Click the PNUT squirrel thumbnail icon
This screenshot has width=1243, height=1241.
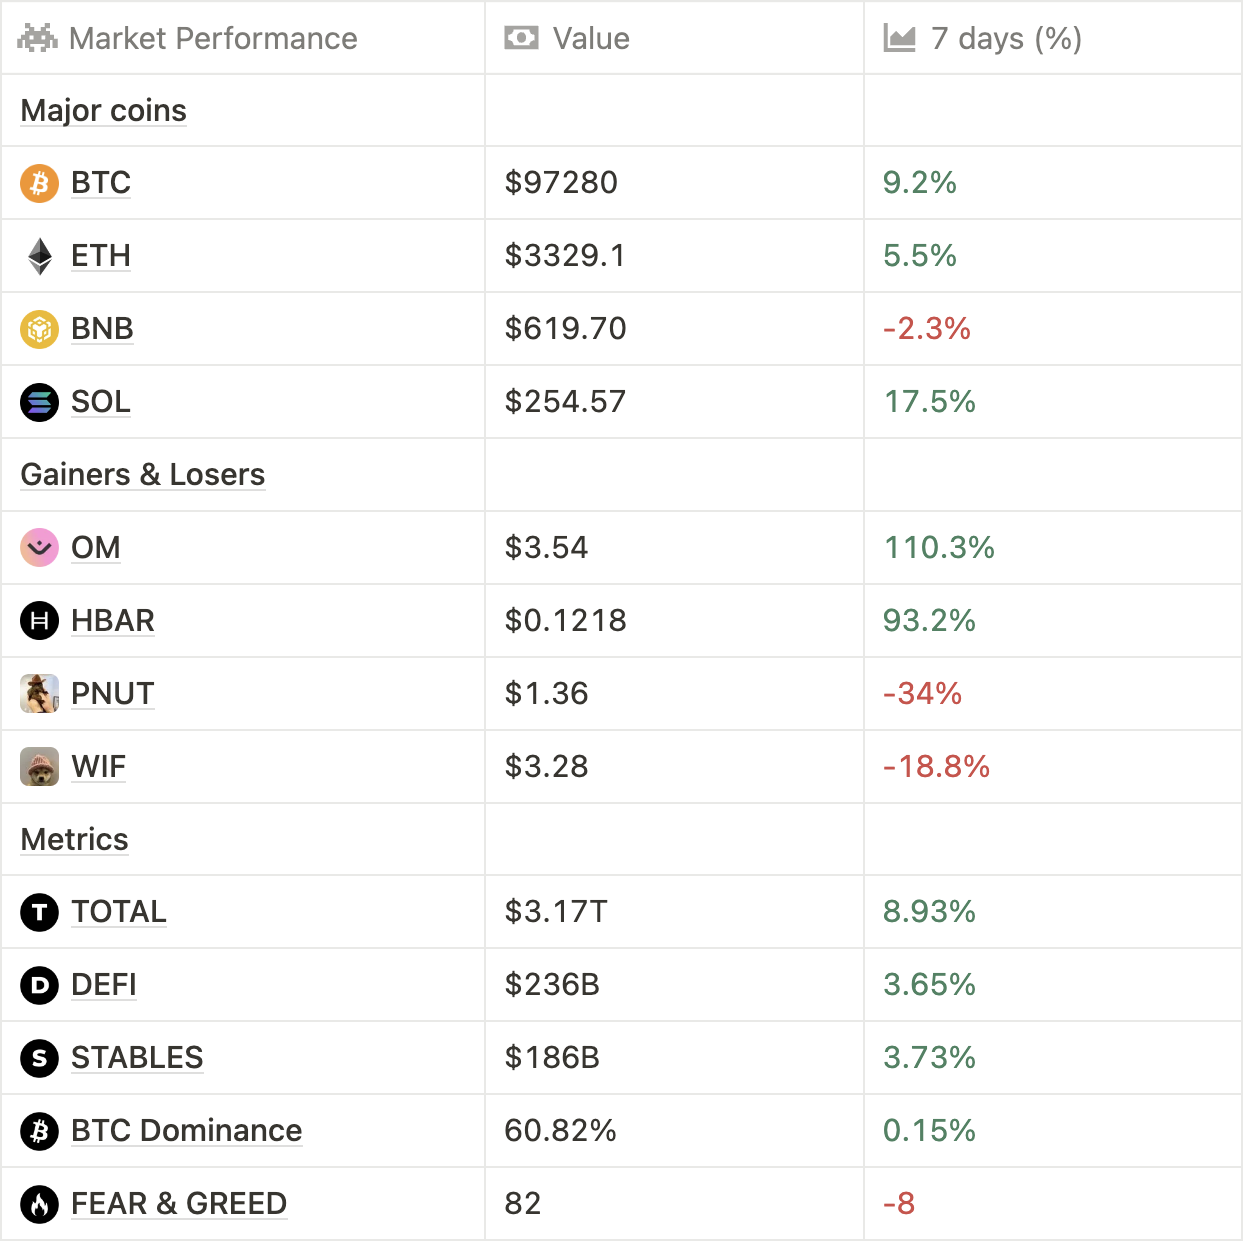40,694
